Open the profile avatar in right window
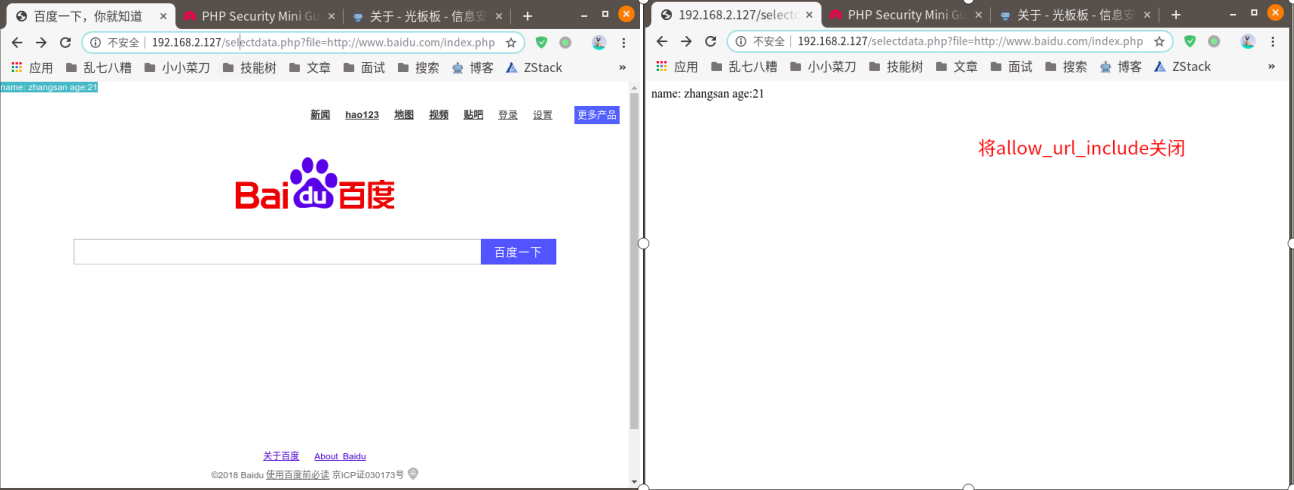 1247,41
